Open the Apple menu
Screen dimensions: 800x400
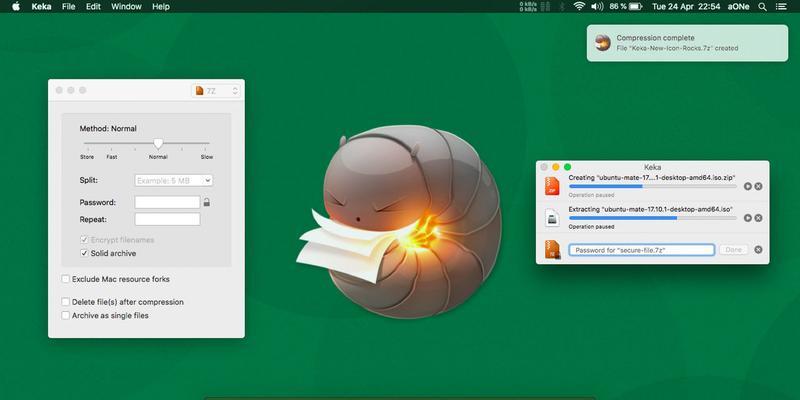click(x=15, y=6)
